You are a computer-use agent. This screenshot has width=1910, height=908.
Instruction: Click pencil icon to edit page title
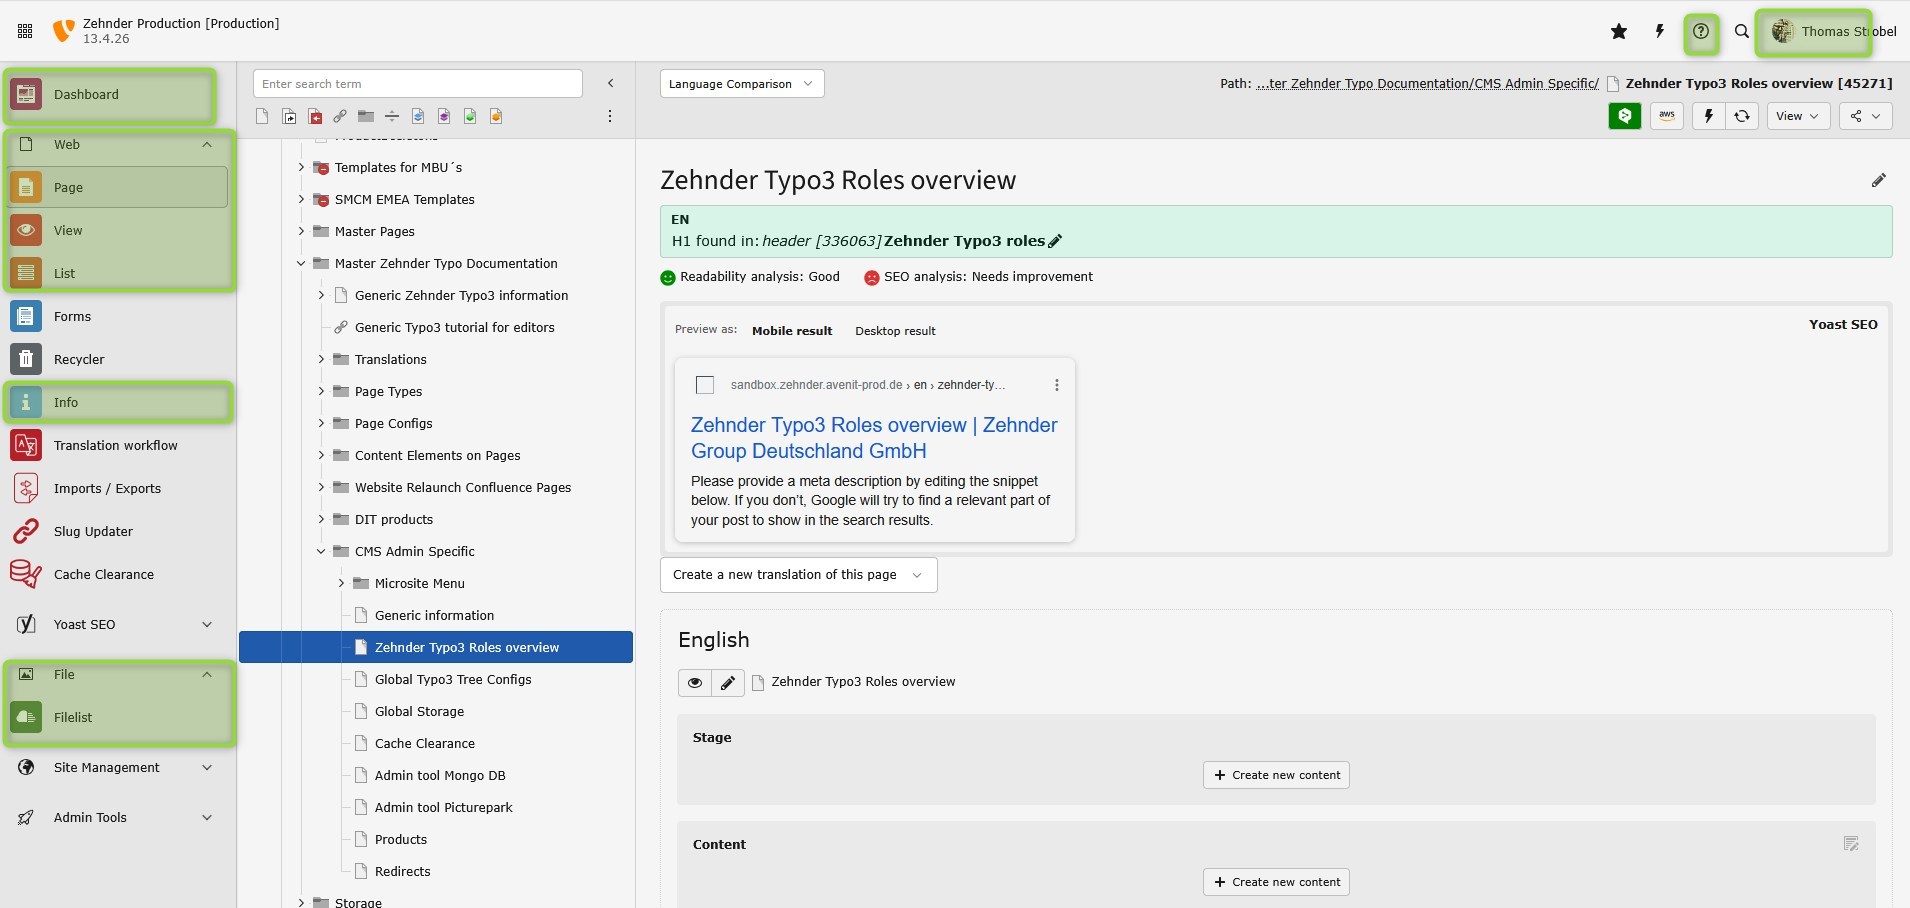(1878, 181)
